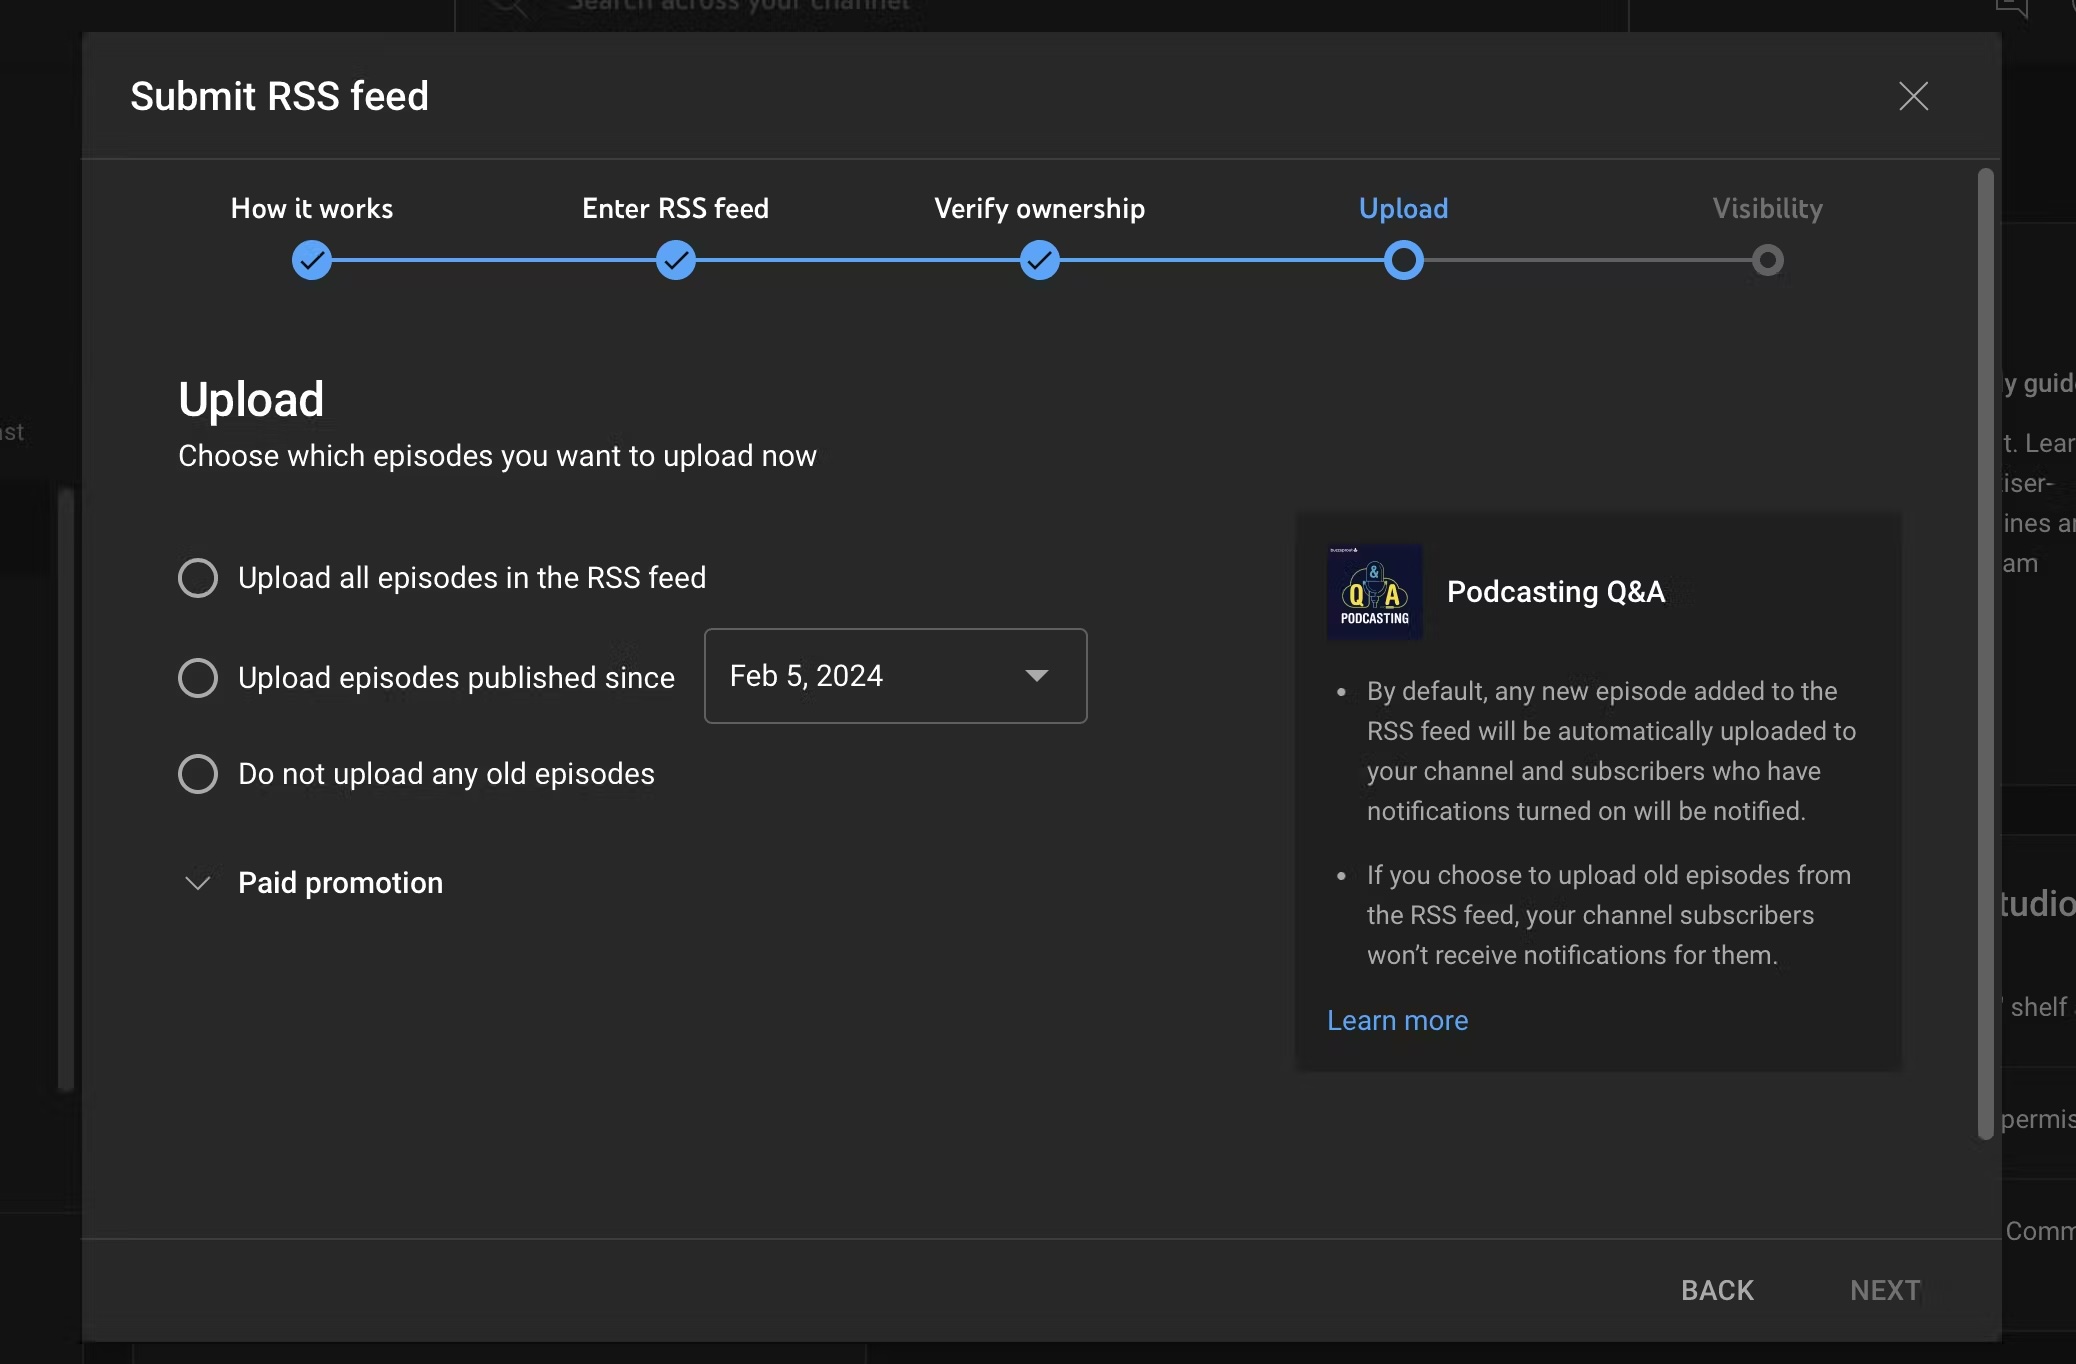Click the How it works checkmark step icon

point(312,261)
